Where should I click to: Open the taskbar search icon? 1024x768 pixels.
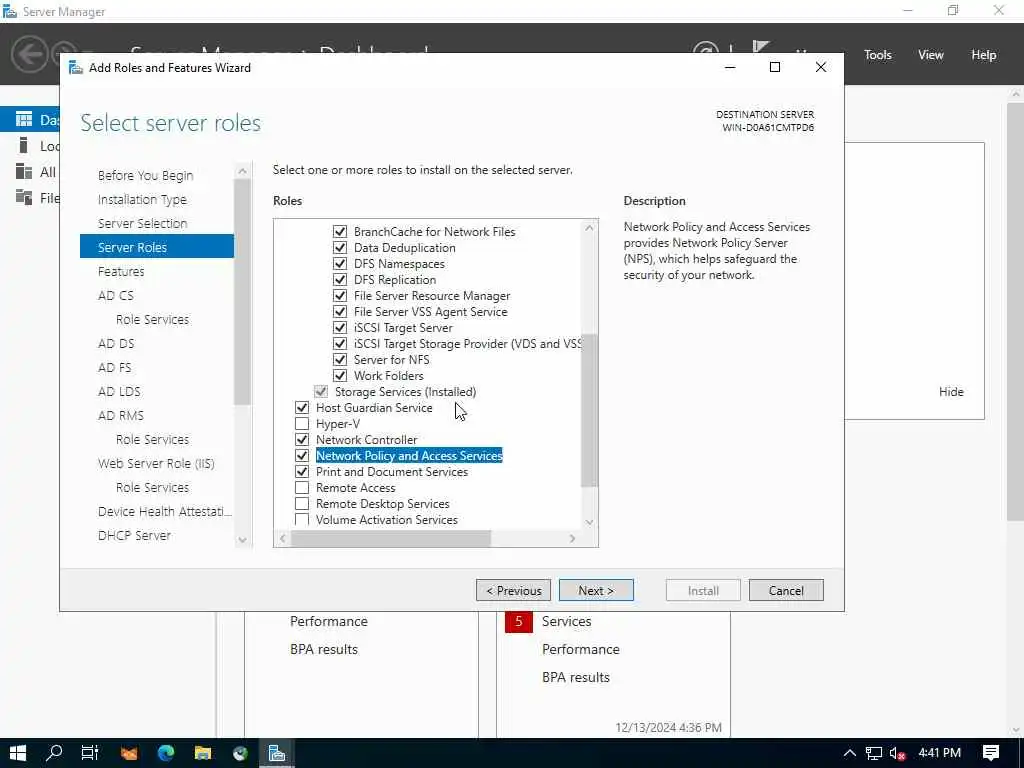pos(54,753)
